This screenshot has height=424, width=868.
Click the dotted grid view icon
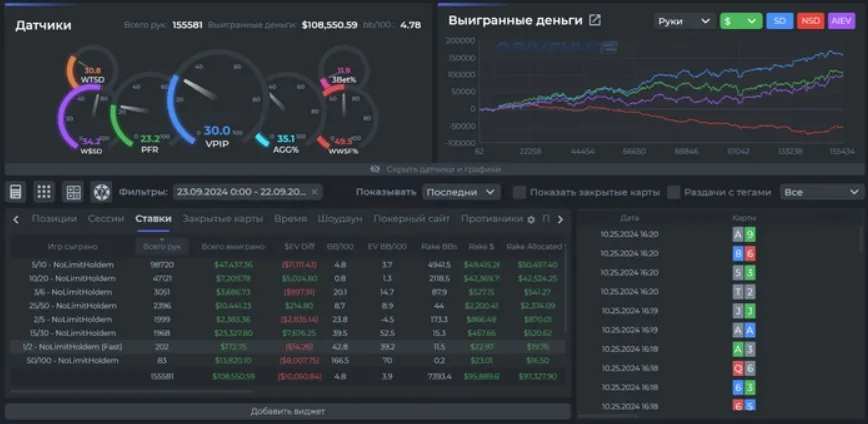(44, 192)
